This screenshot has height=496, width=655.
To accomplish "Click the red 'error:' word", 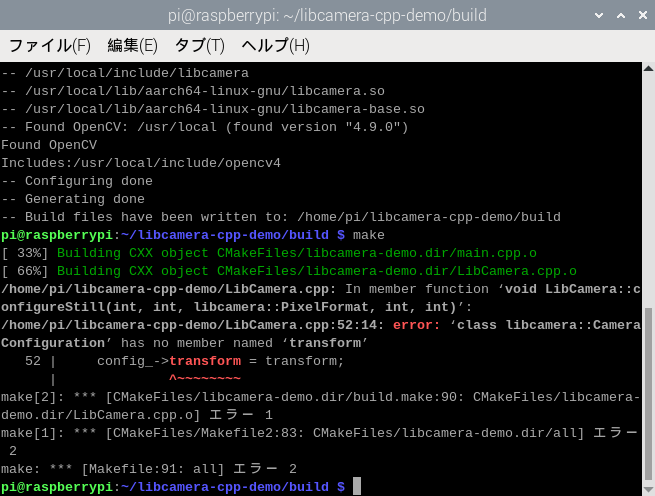I will pos(416,325).
